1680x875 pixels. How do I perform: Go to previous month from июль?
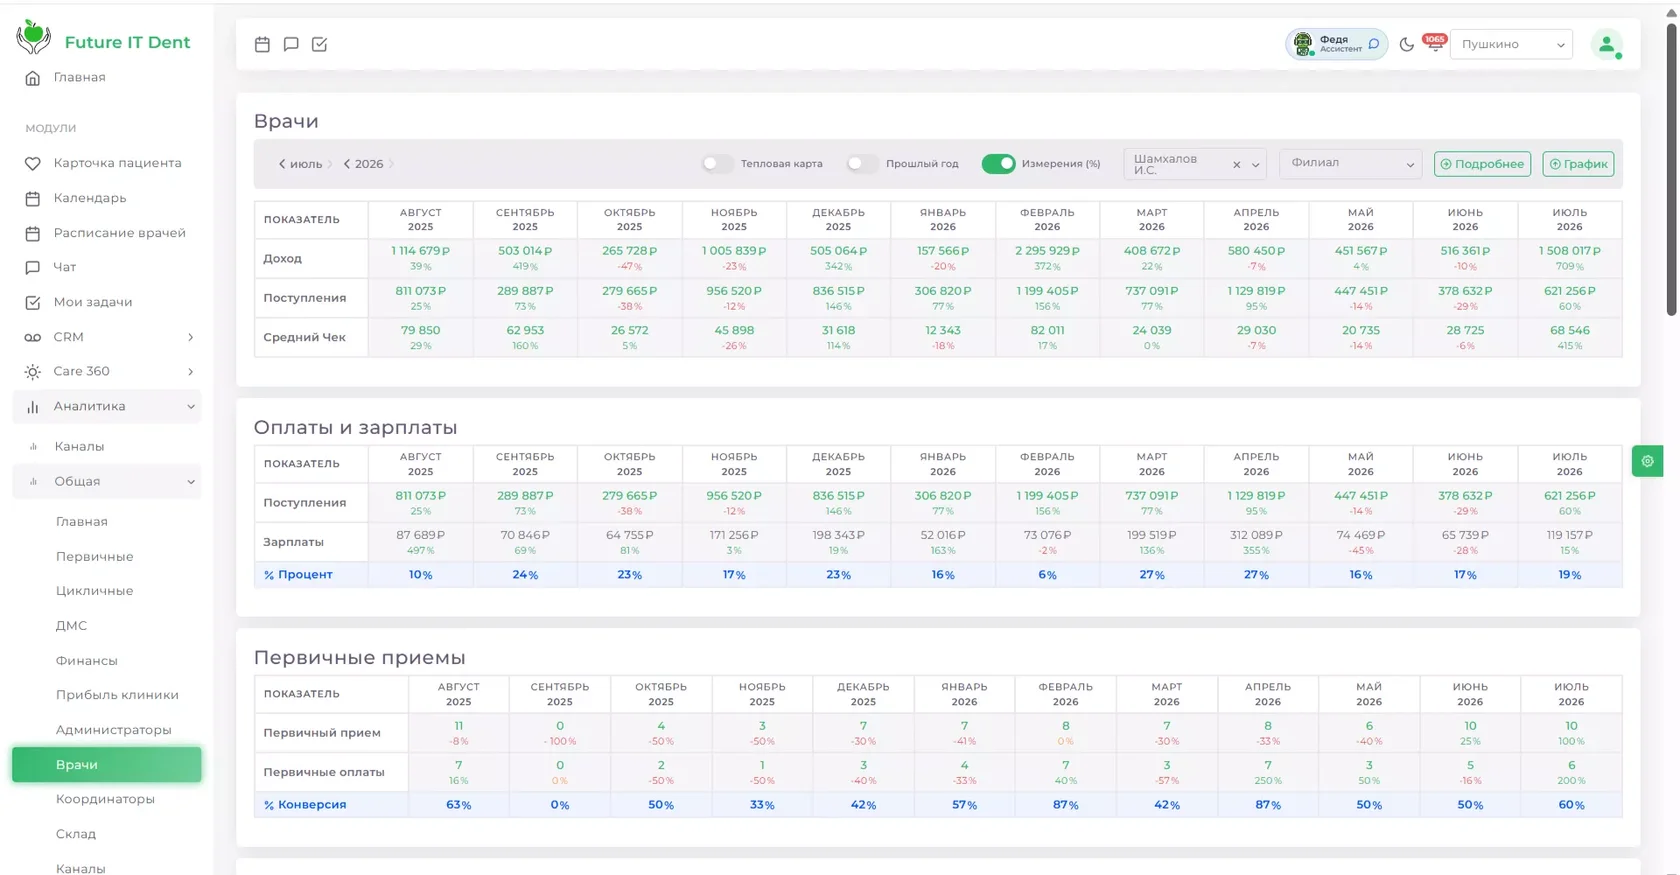[282, 164]
